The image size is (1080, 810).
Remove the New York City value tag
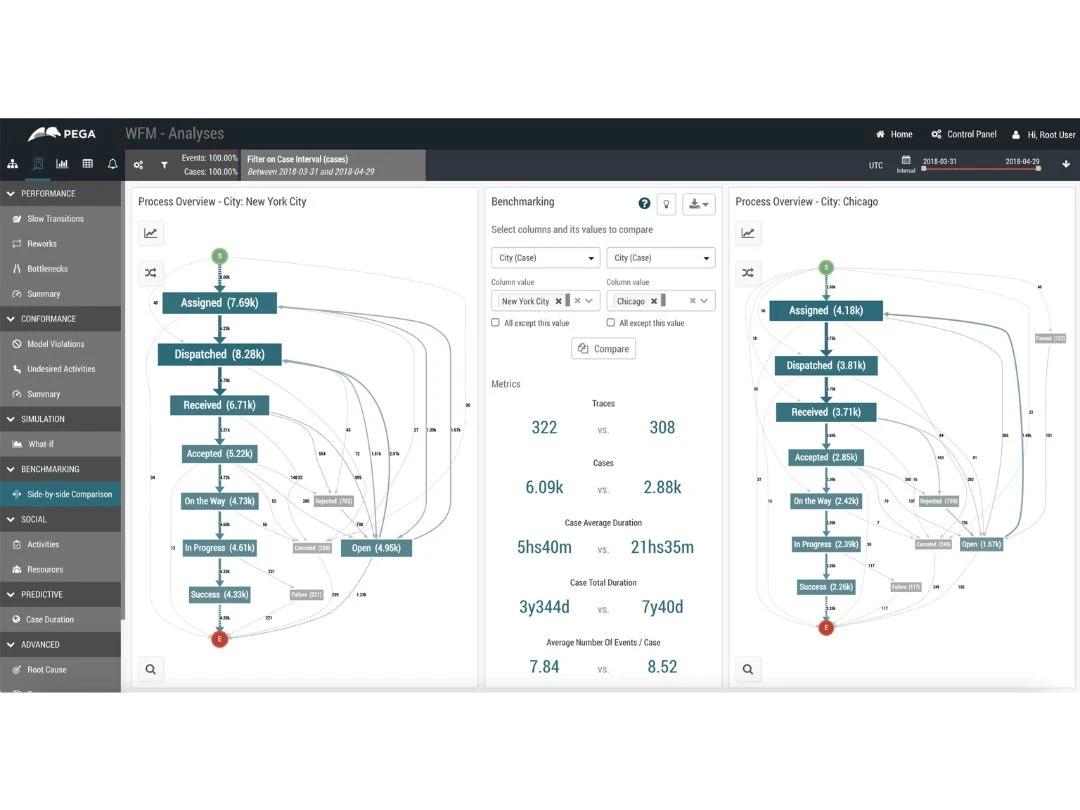[559, 301]
